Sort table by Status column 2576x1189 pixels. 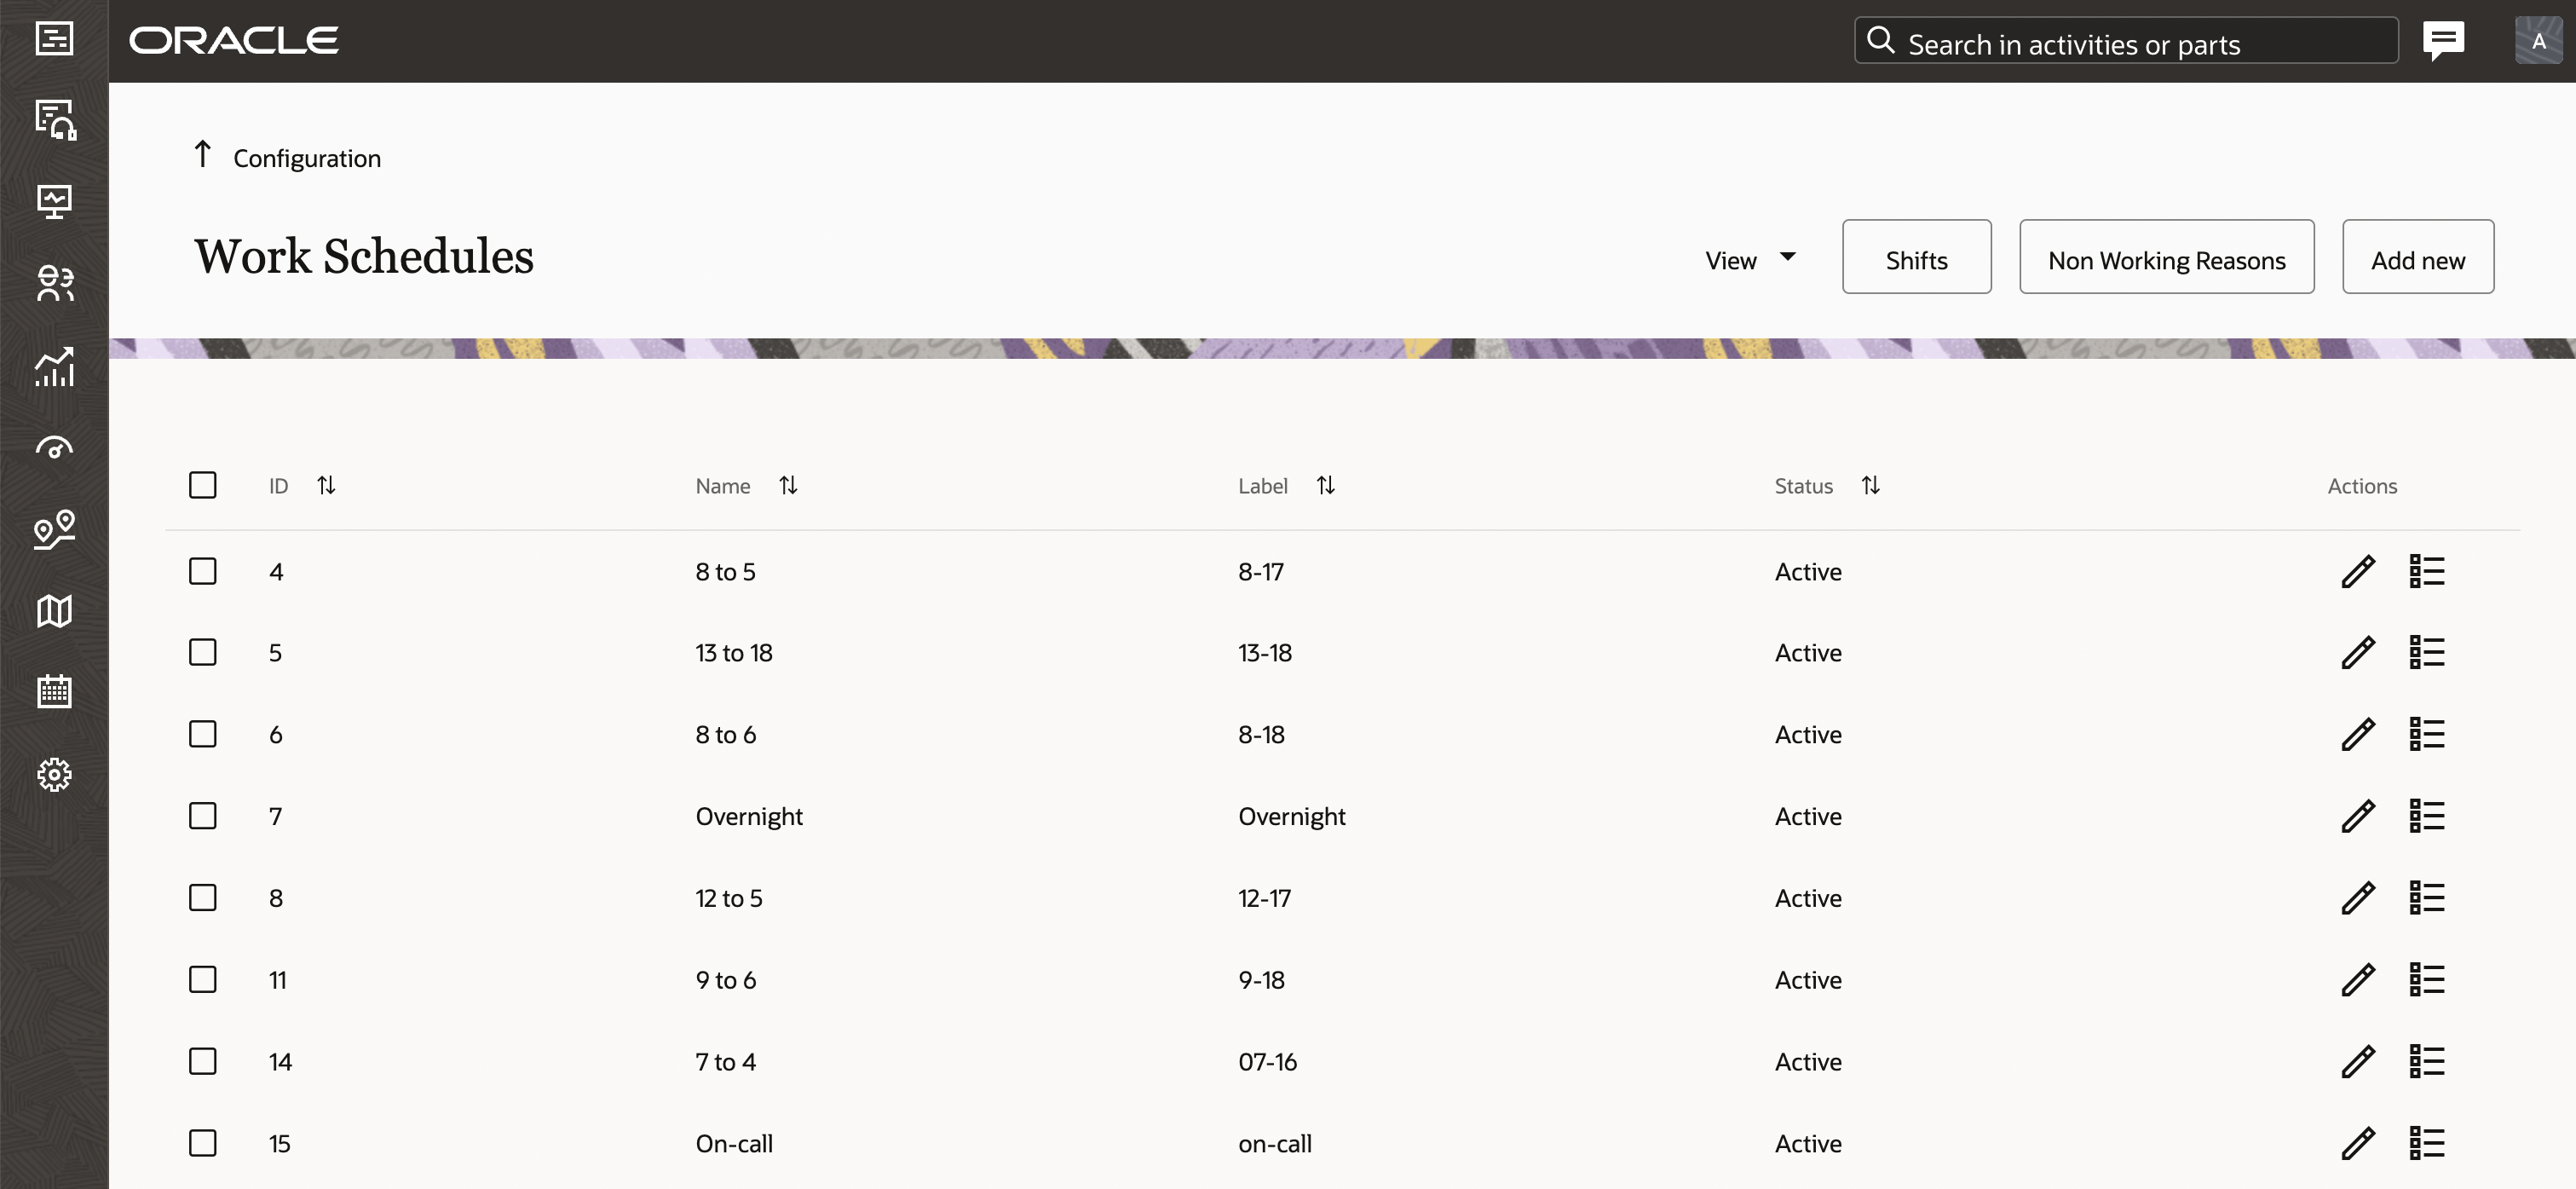1870,485
